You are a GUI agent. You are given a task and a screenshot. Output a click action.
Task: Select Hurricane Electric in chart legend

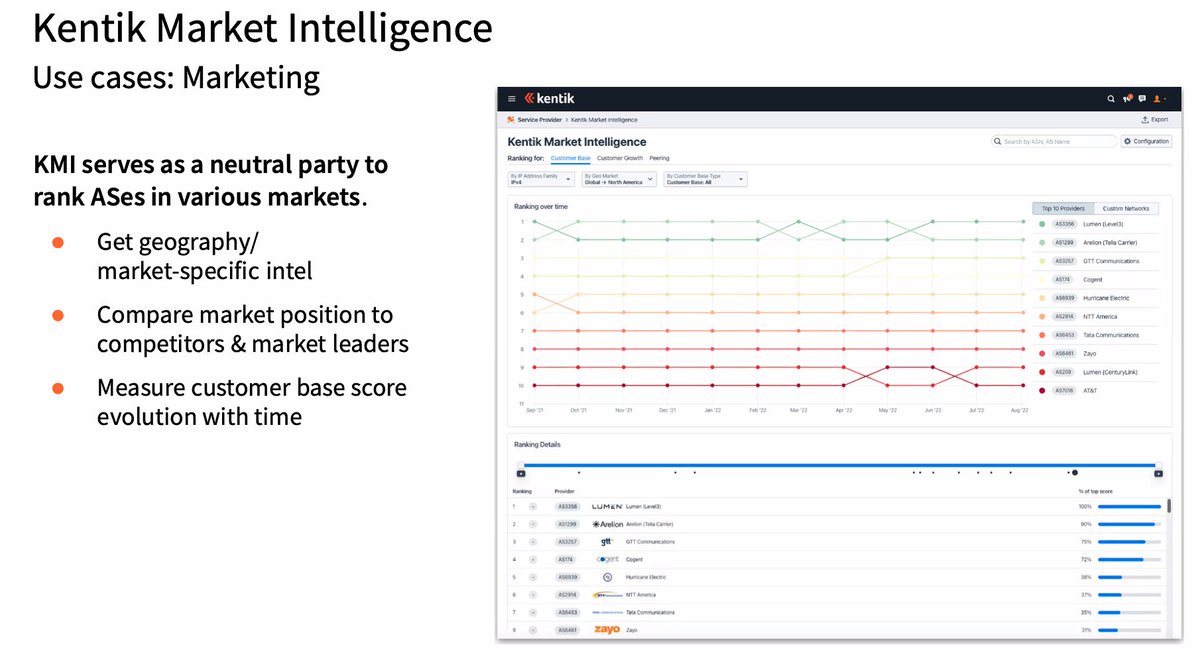point(1106,298)
